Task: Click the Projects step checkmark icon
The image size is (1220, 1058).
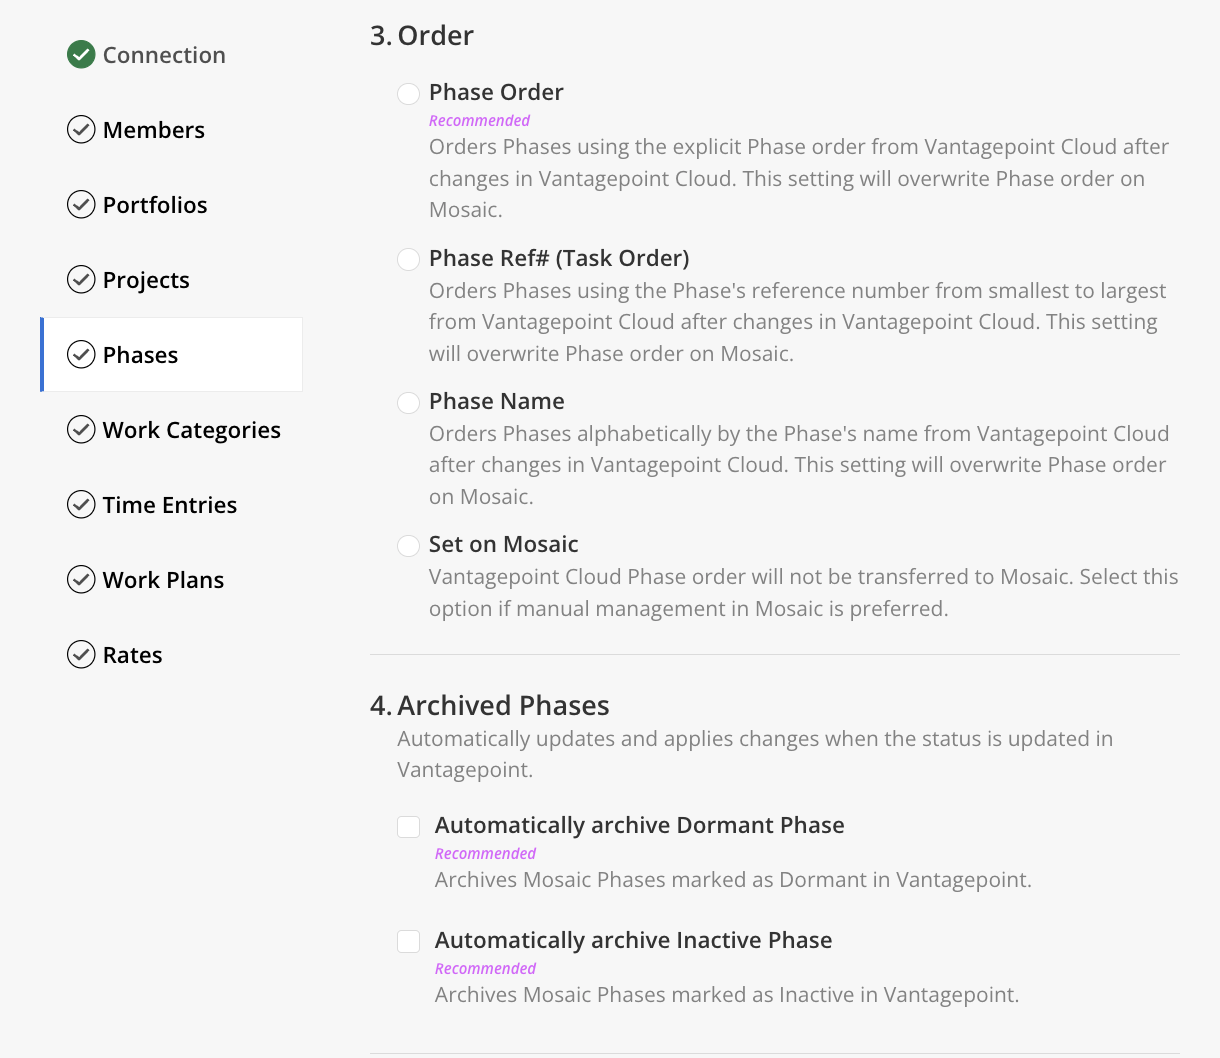Action: [81, 280]
